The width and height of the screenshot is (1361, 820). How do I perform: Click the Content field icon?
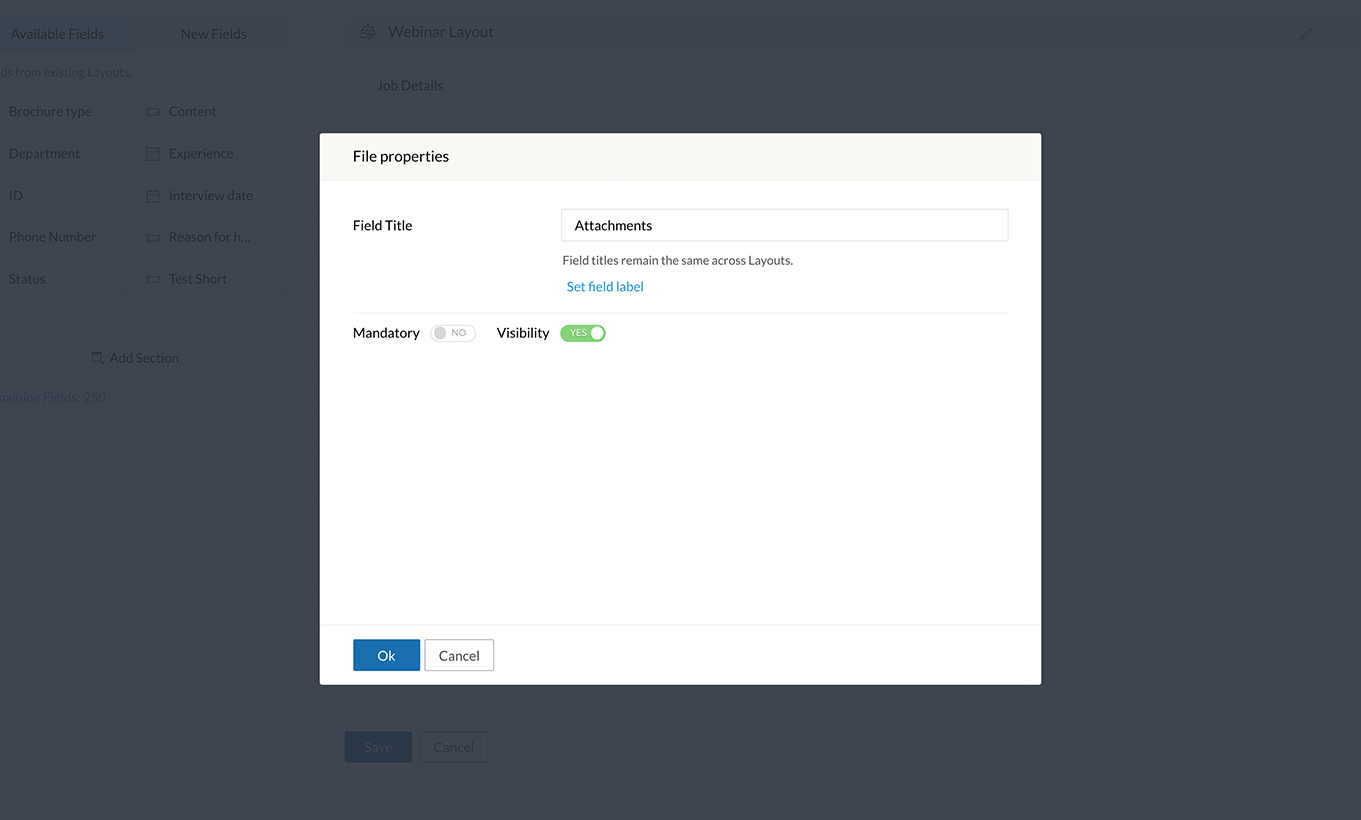(153, 112)
